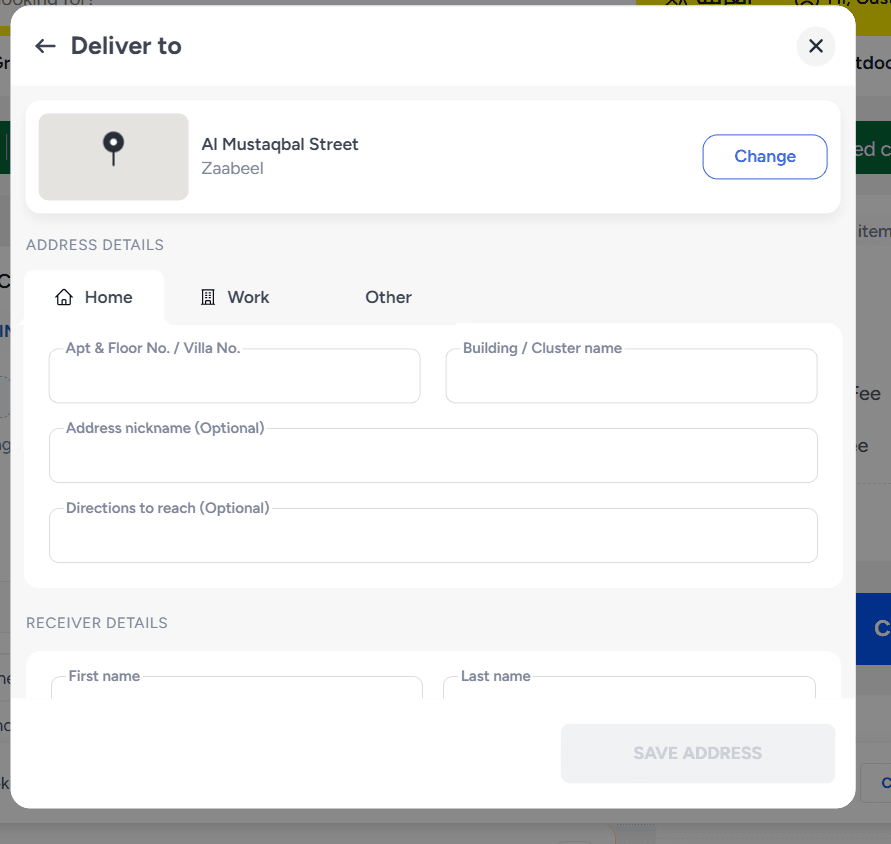Click the Last name field
This screenshot has width=891, height=844.
pyautogui.click(x=629, y=687)
